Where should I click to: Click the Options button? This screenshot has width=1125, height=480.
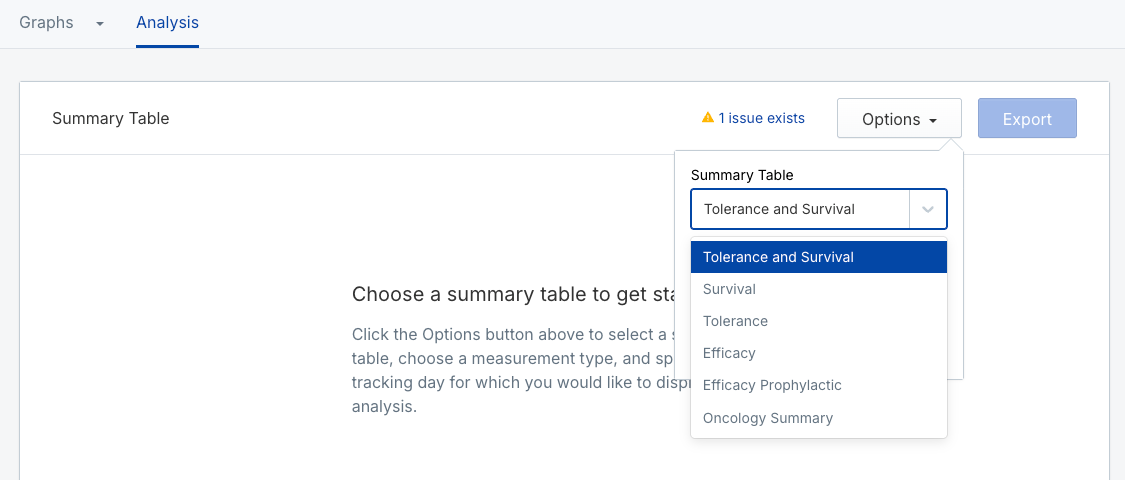tap(898, 119)
